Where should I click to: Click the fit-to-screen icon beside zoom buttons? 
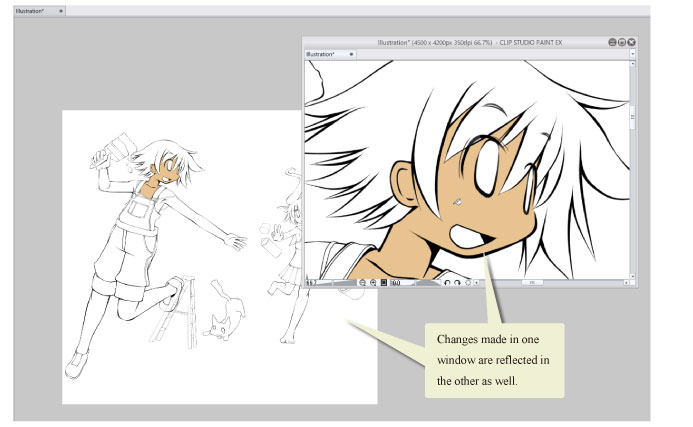coord(384,283)
